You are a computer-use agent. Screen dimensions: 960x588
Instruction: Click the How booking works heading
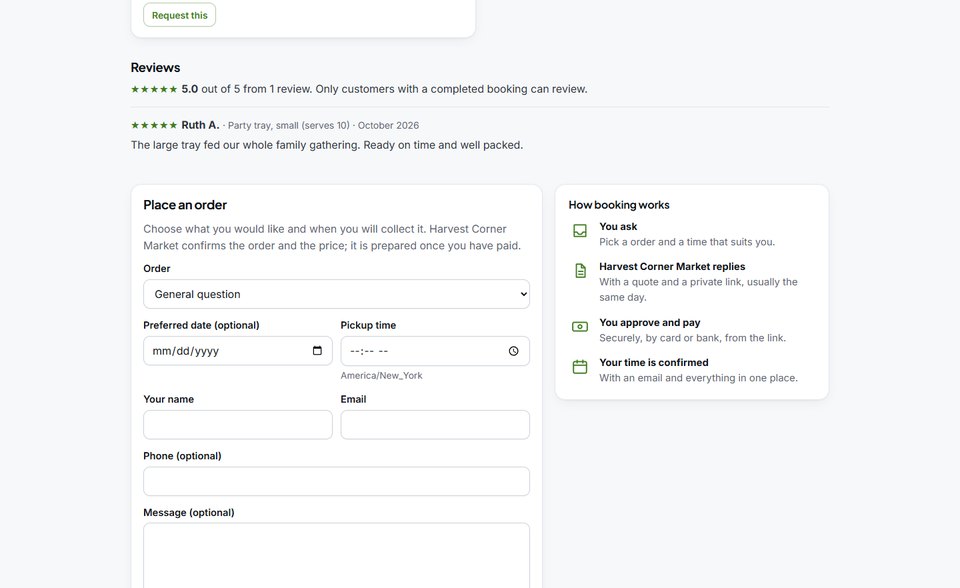pos(619,205)
